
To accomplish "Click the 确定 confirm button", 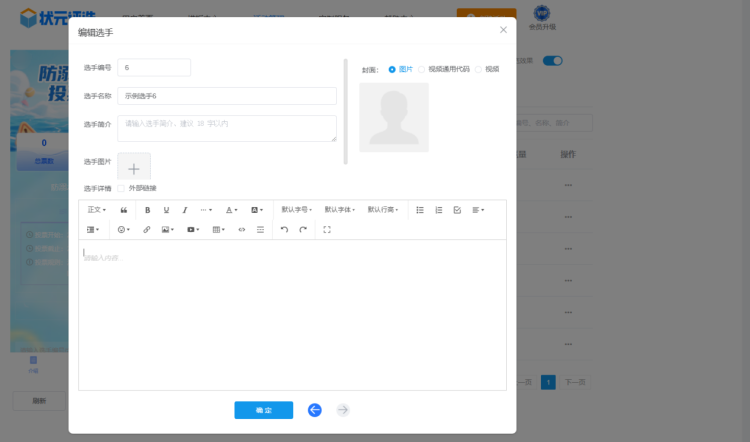I will 263,410.
